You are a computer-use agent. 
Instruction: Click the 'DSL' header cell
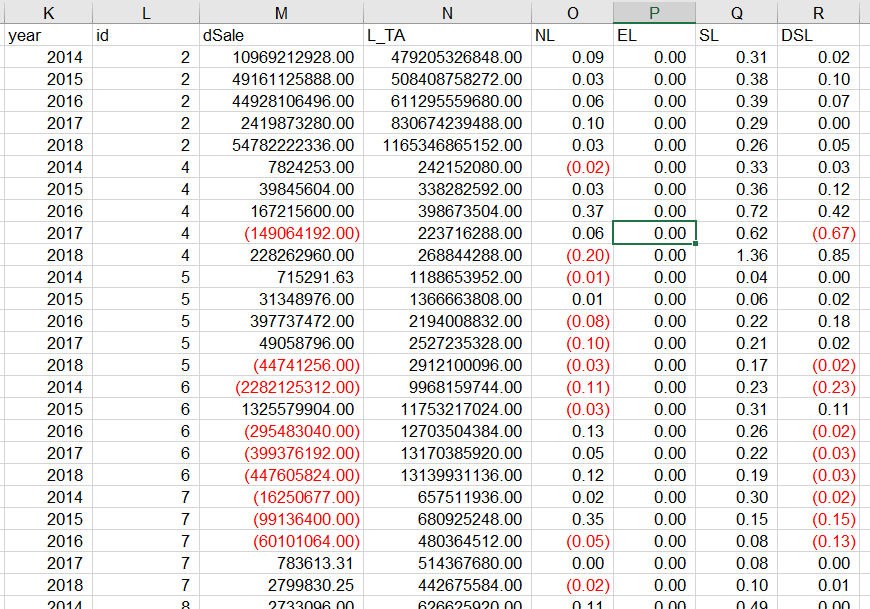[818, 35]
